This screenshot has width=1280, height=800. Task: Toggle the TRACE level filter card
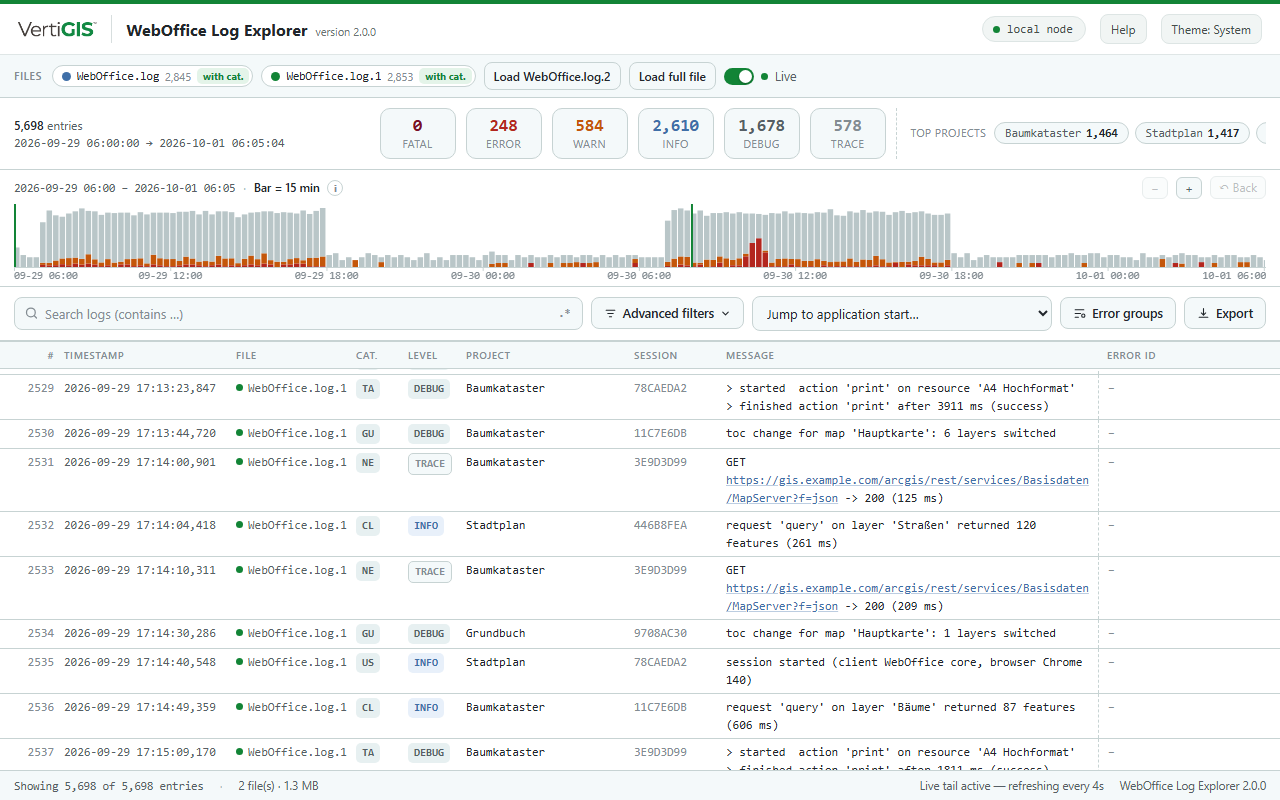(x=848, y=133)
